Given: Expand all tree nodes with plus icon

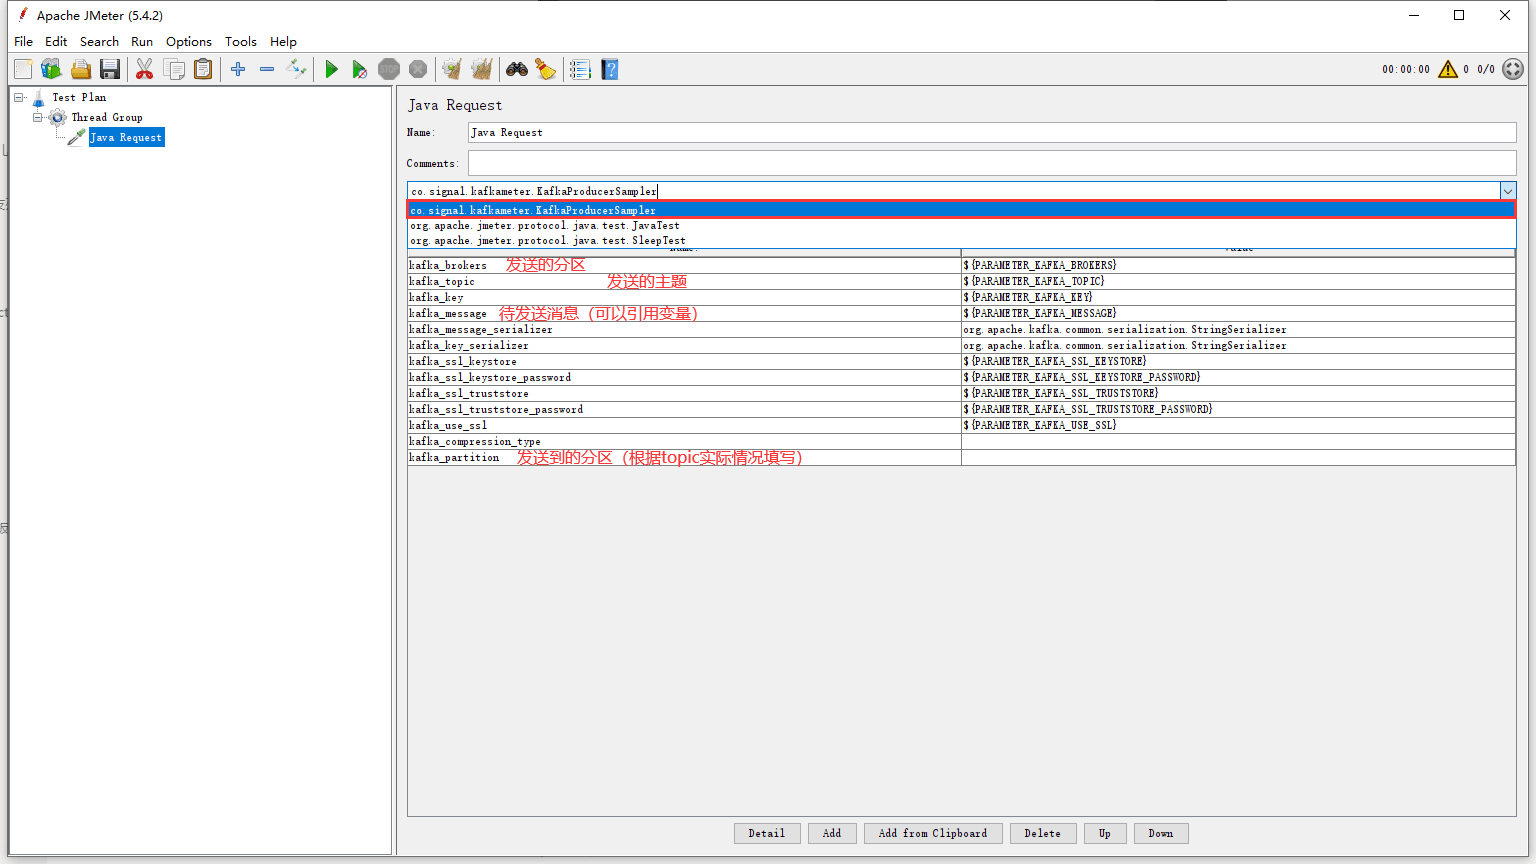Looking at the screenshot, I should coord(238,69).
